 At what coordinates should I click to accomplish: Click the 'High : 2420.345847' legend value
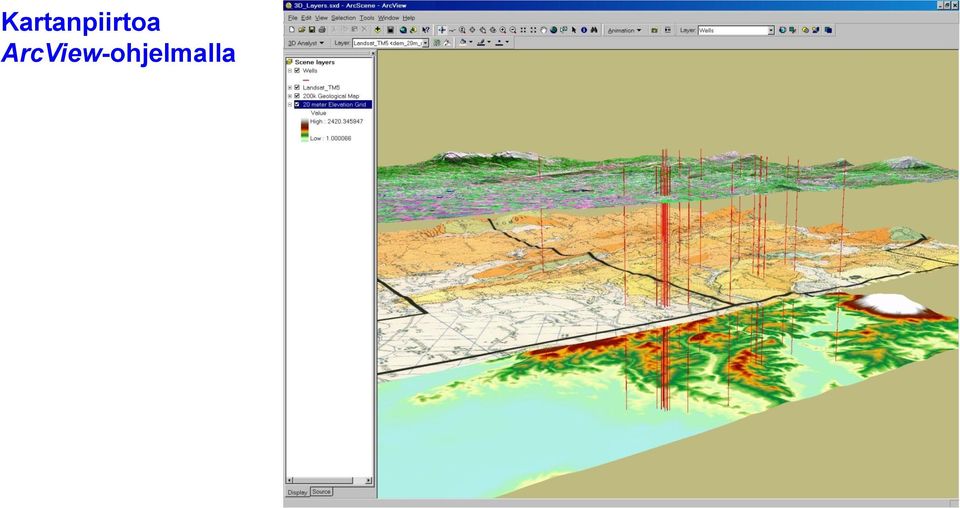coord(336,122)
